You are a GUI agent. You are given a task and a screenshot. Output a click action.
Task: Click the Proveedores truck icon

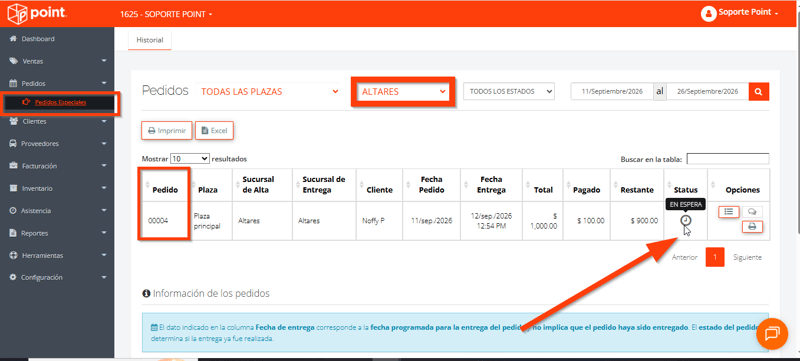pos(13,144)
